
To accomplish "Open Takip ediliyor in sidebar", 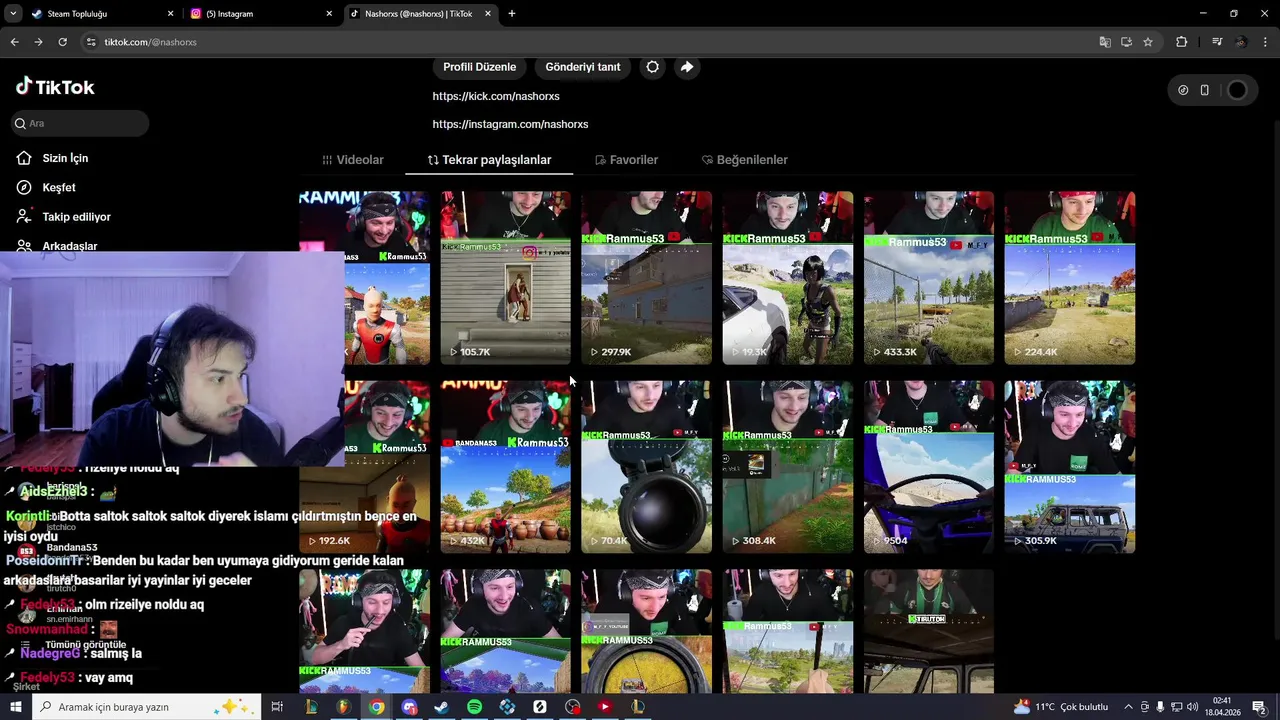I will coord(76,216).
